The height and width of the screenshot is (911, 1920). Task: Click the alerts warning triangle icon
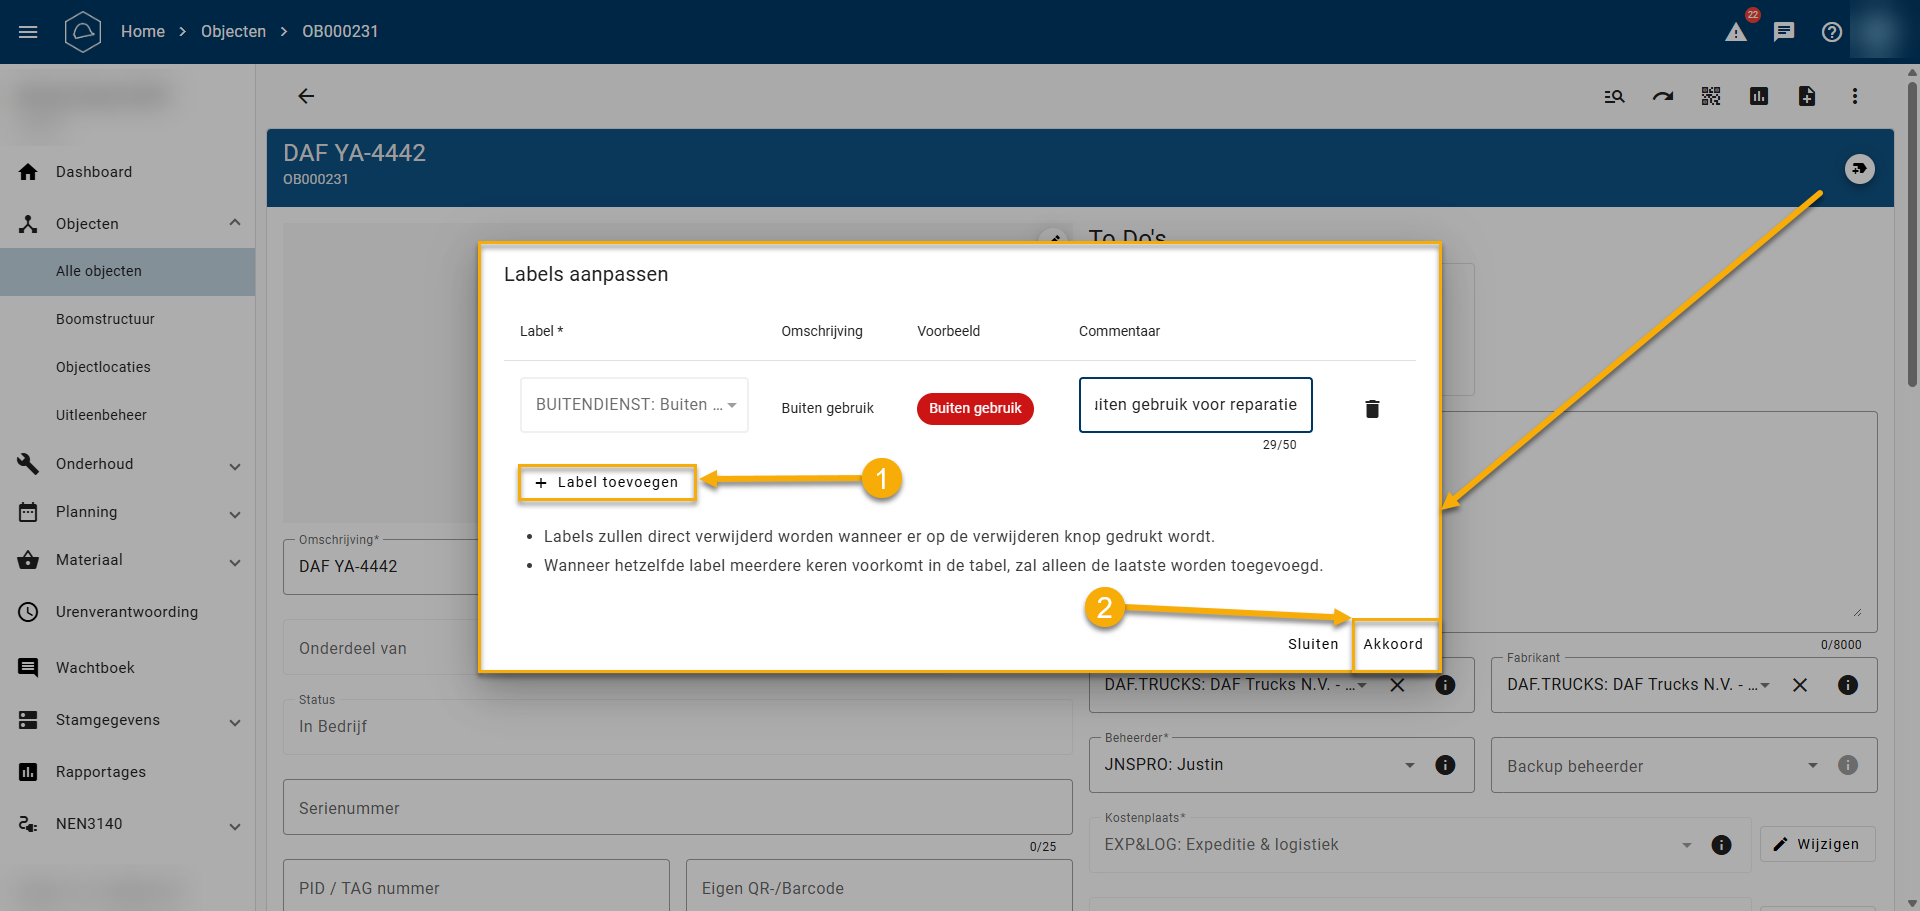coord(1736,32)
